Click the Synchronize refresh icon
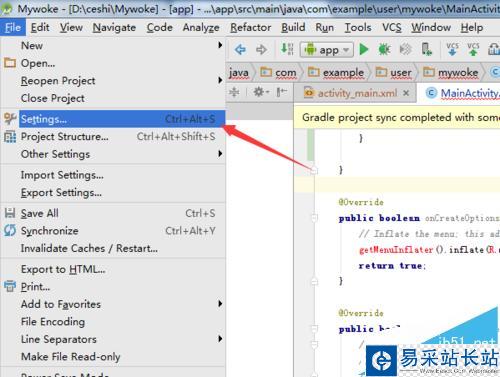The image size is (500, 377). tap(10, 230)
